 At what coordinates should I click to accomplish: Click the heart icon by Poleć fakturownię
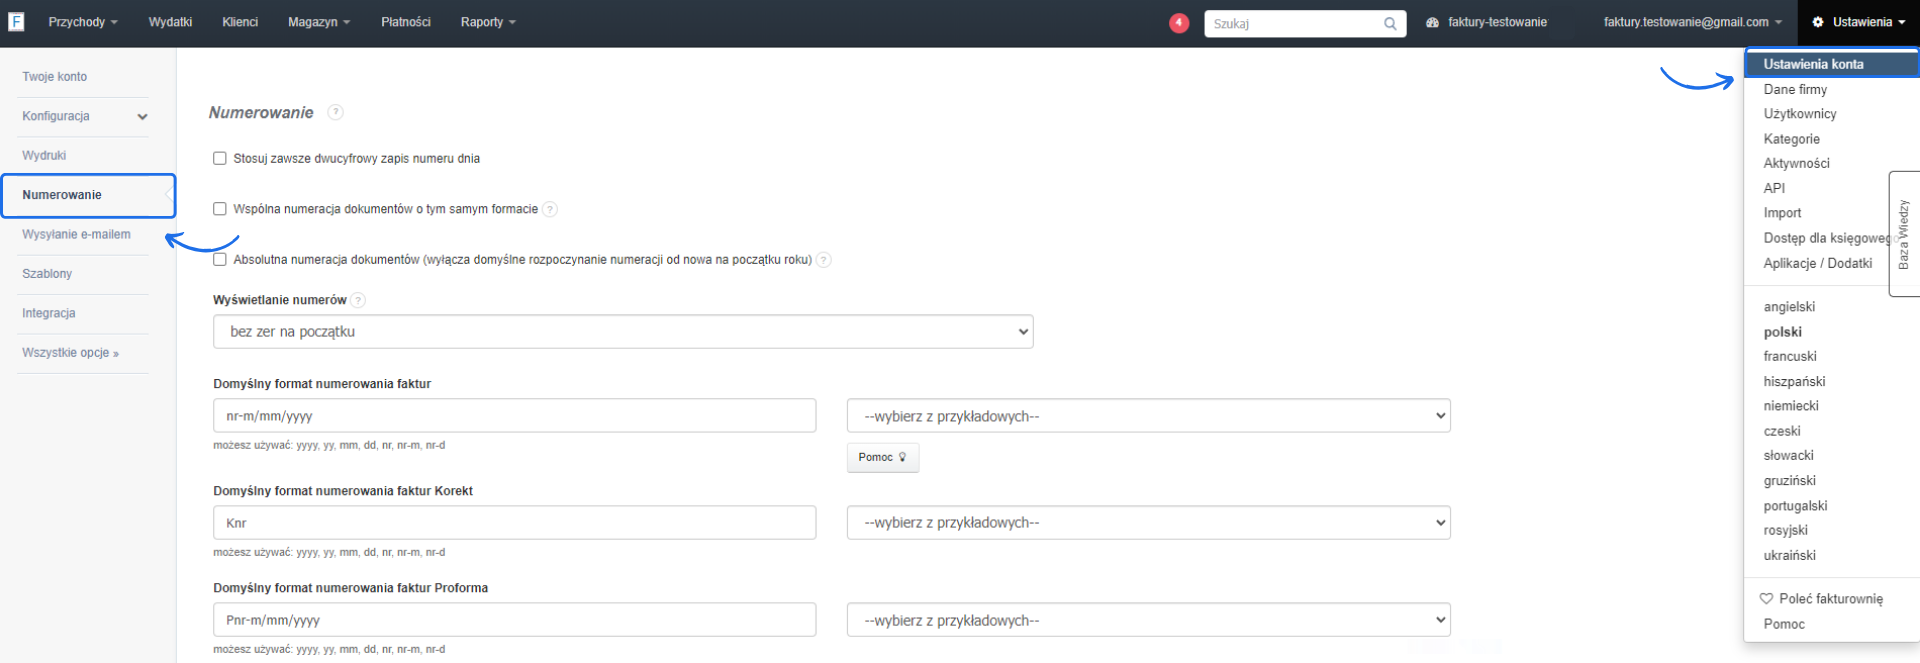(x=1766, y=598)
